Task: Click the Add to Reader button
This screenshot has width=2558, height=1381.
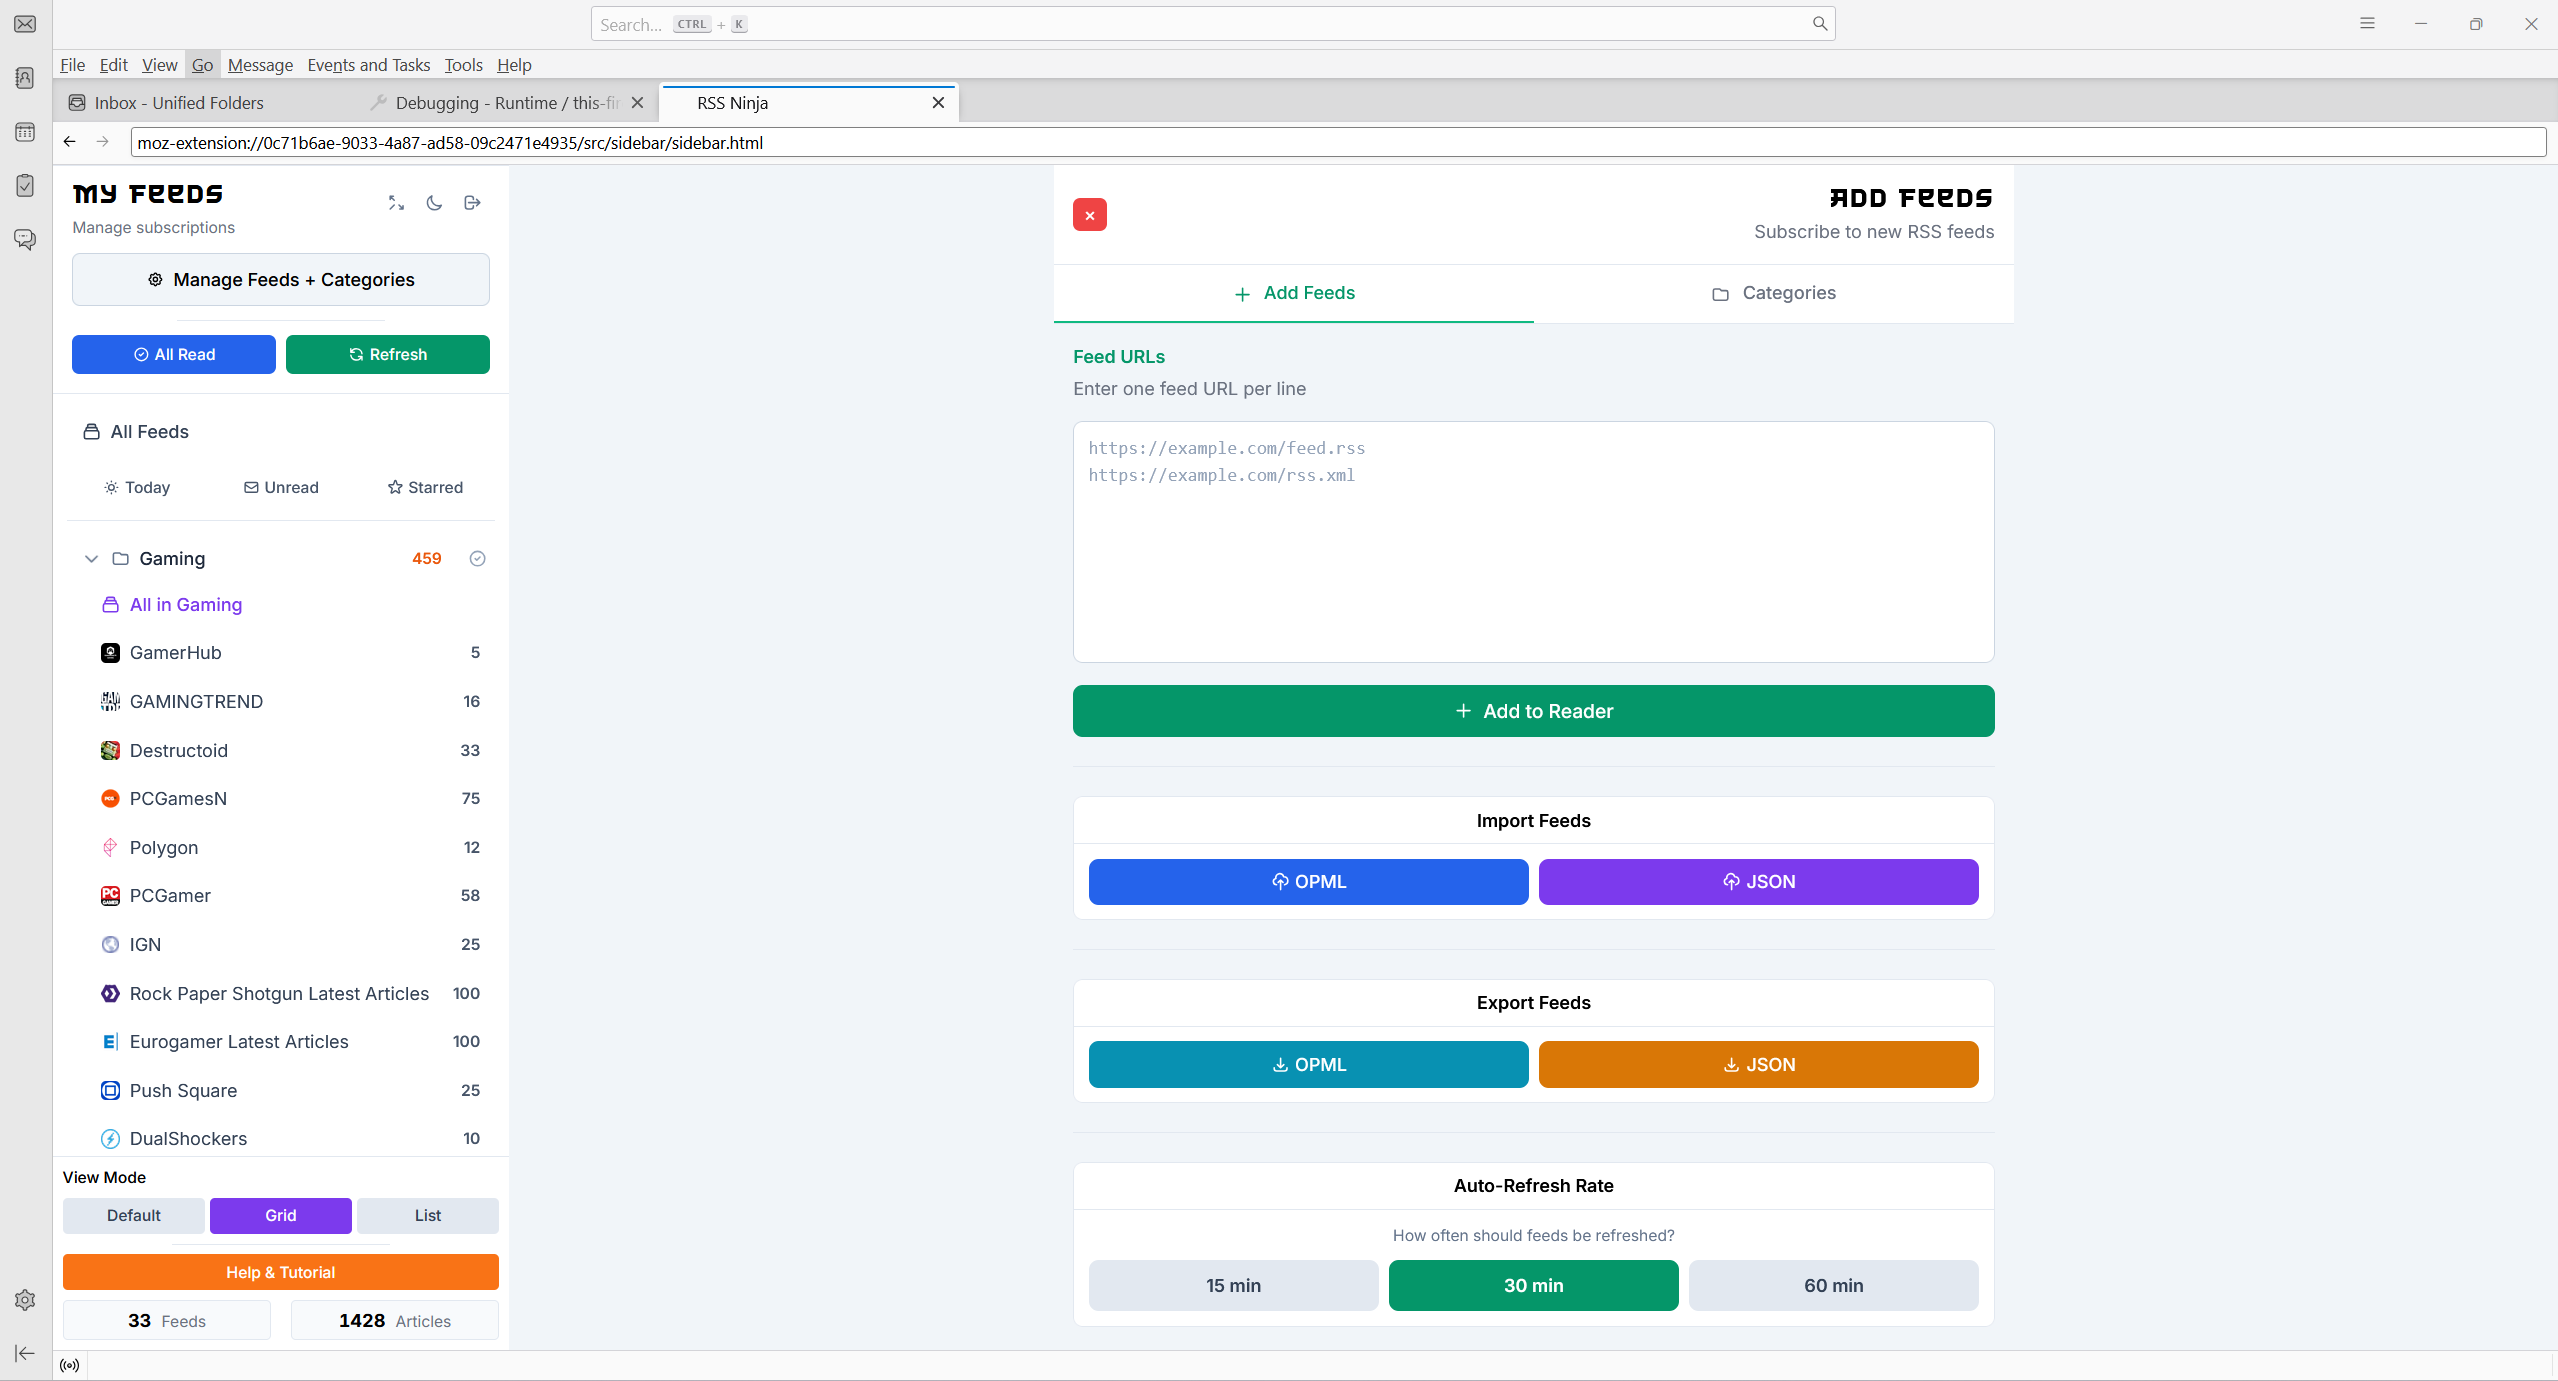Action: [x=1532, y=711]
